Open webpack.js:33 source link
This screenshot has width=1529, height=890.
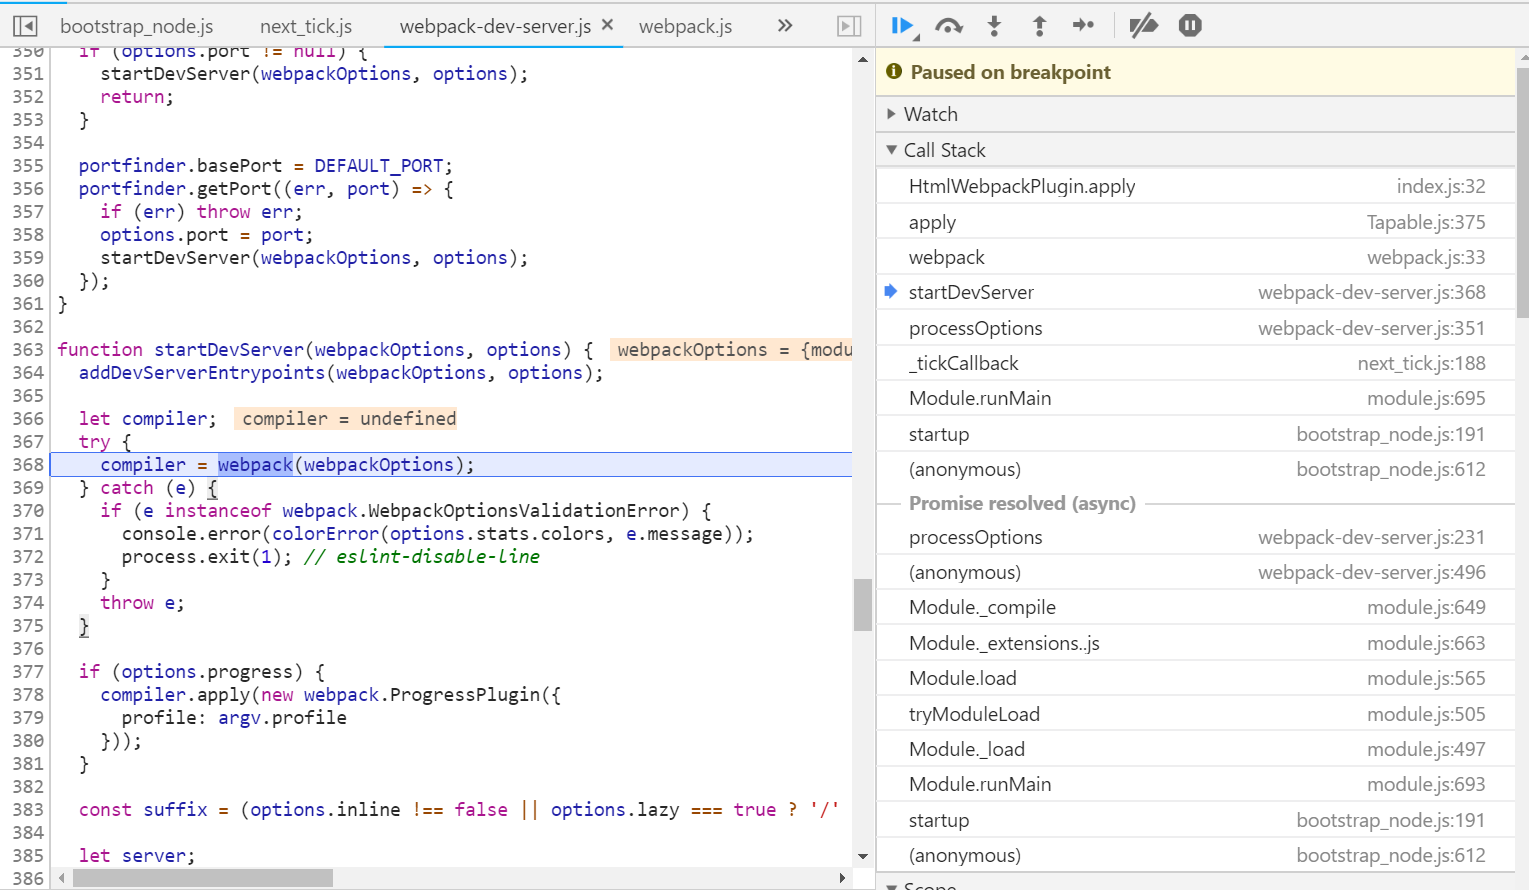pos(1426,257)
